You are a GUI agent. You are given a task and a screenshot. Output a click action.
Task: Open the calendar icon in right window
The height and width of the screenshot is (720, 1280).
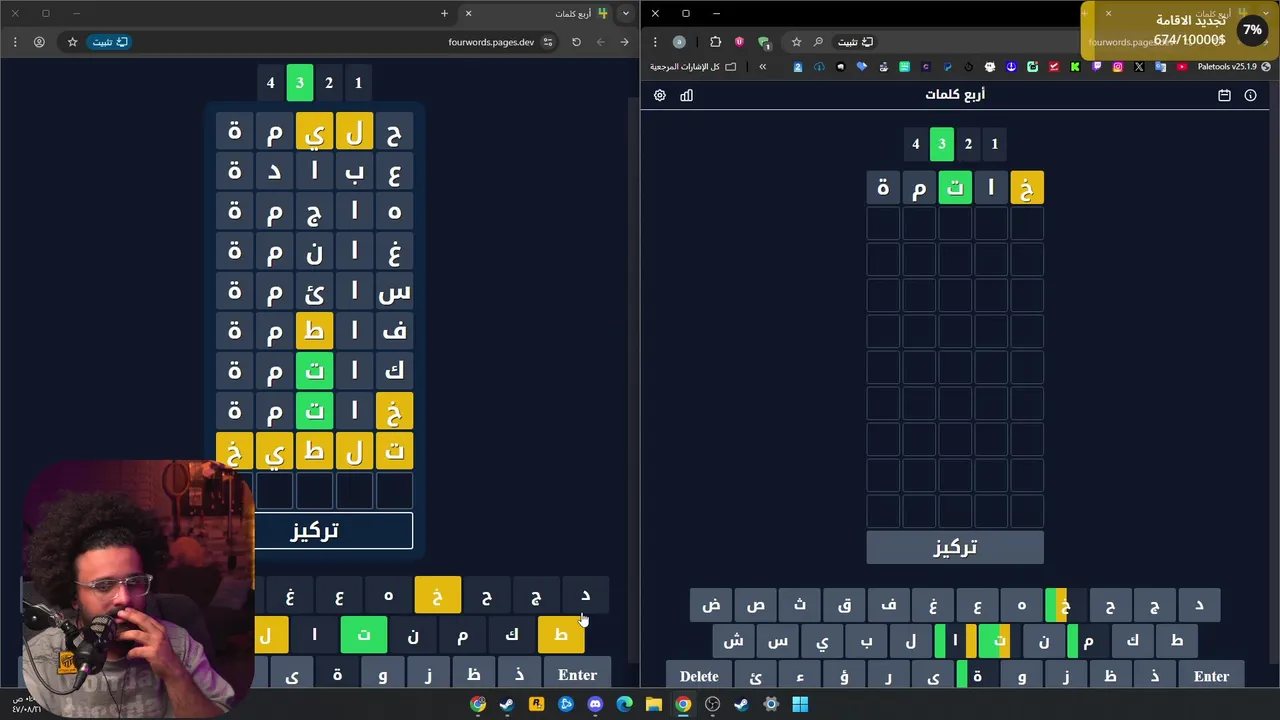pyautogui.click(x=1224, y=95)
